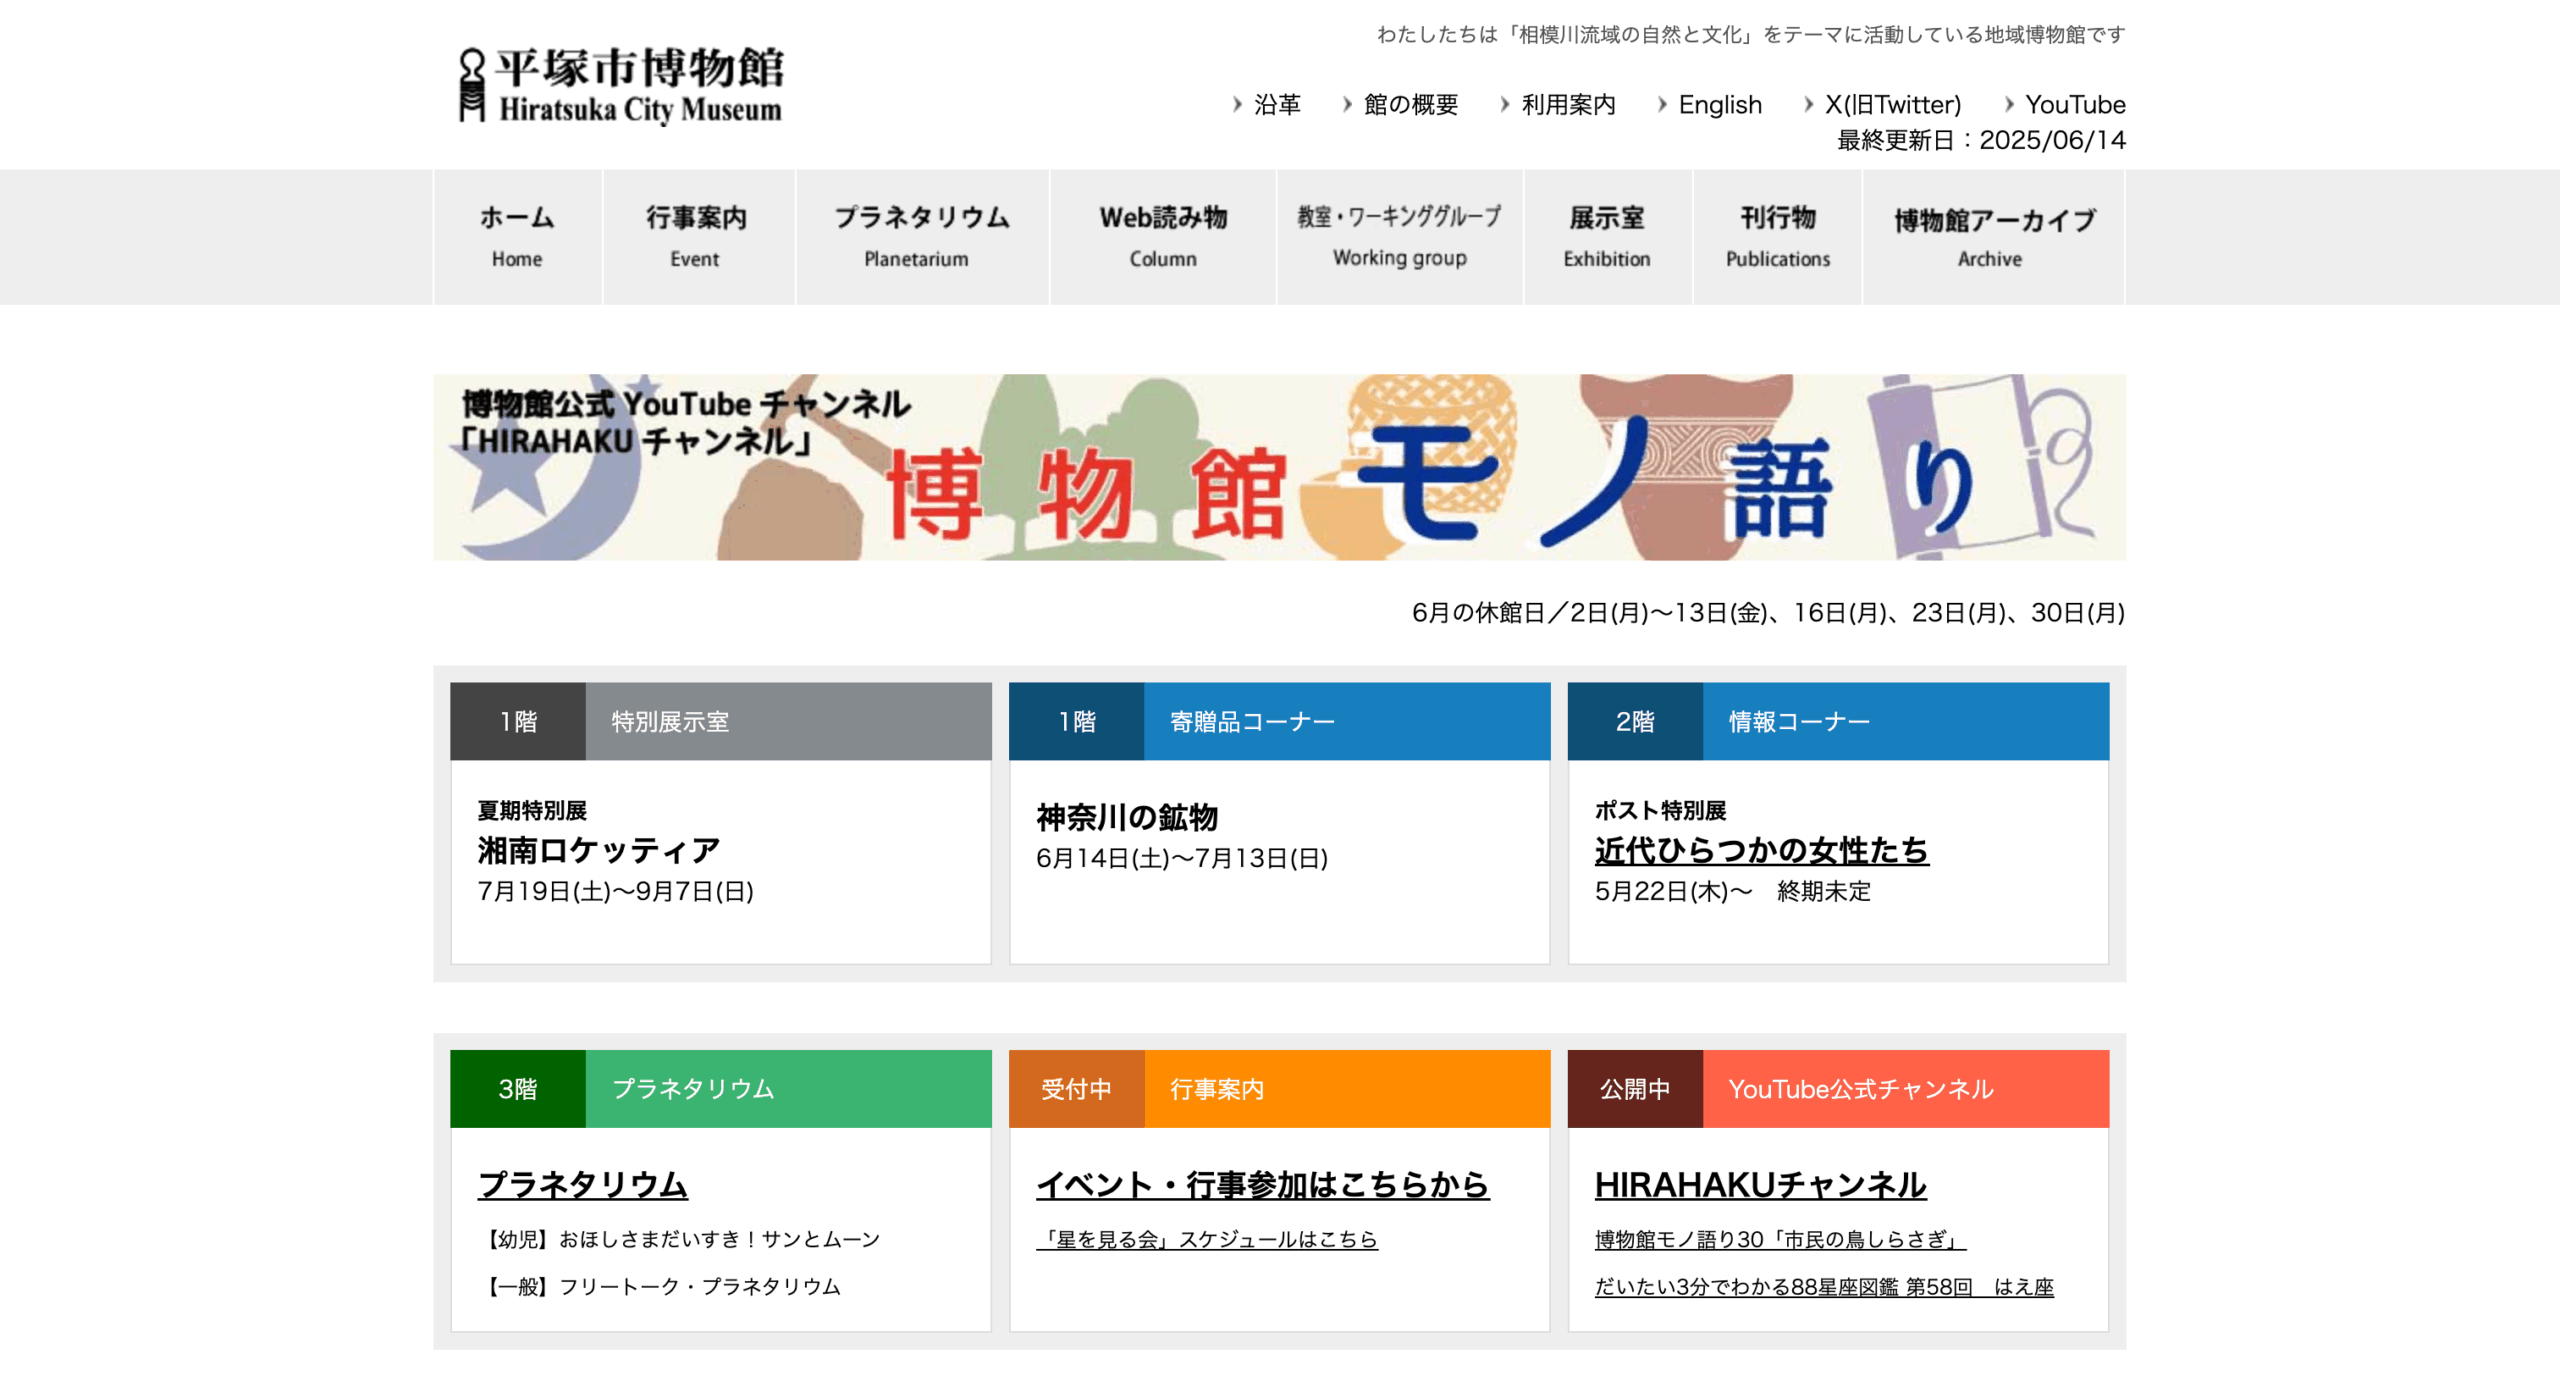The width and height of the screenshot is (2560, 1387).
Task: Click the orange 行事案内 card header
Action: (1279, 1088)
